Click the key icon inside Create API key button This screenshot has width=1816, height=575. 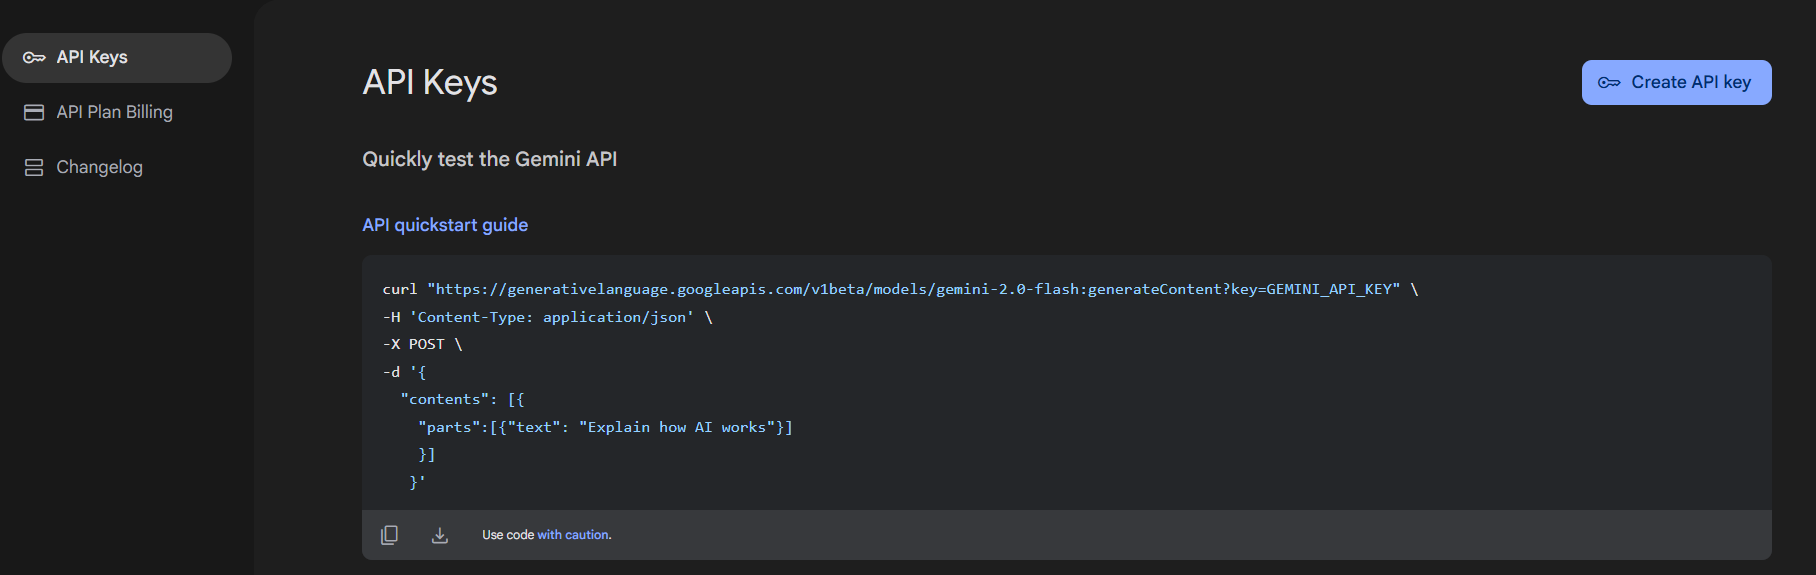pyautogui.click(x=1609, y=83)
